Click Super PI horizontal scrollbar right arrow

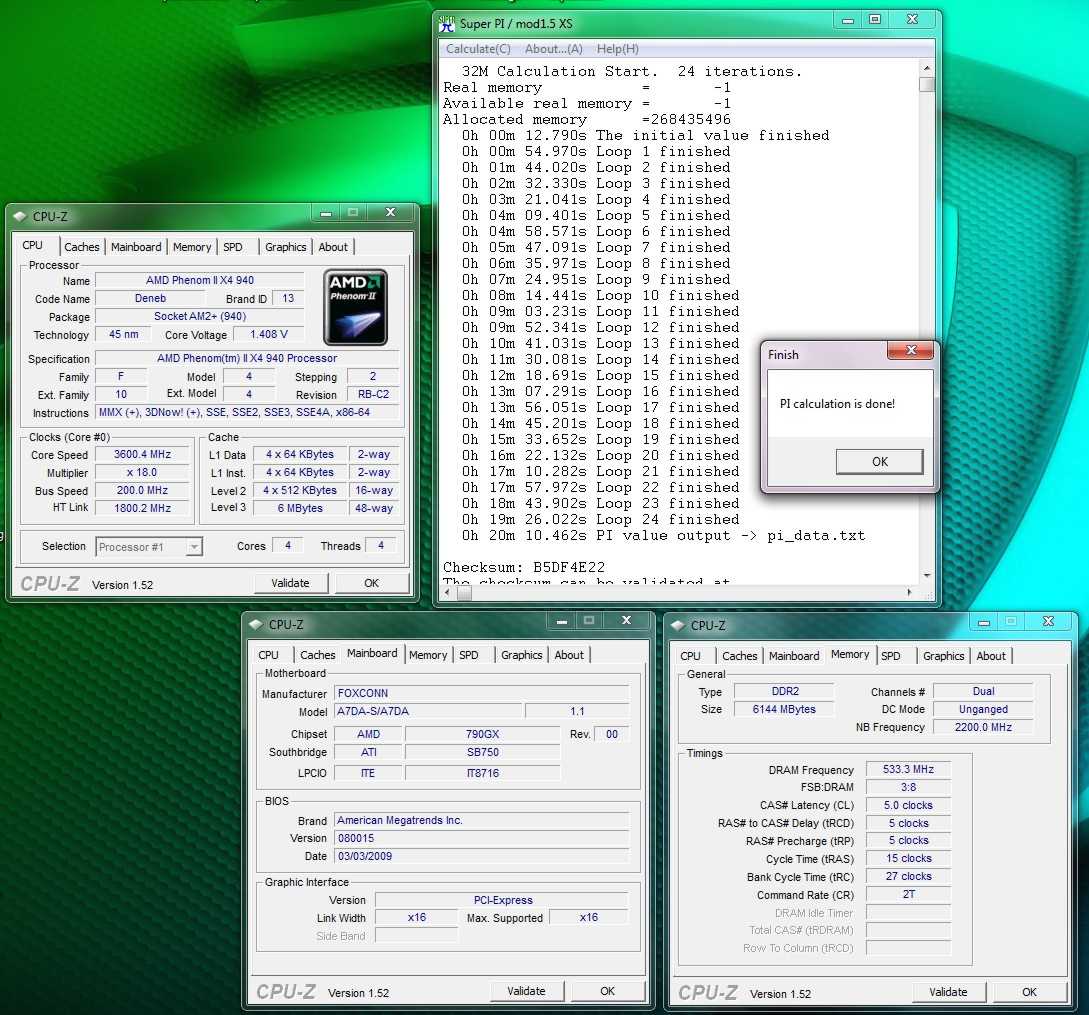pyautogui.click(x=909, y=593)
